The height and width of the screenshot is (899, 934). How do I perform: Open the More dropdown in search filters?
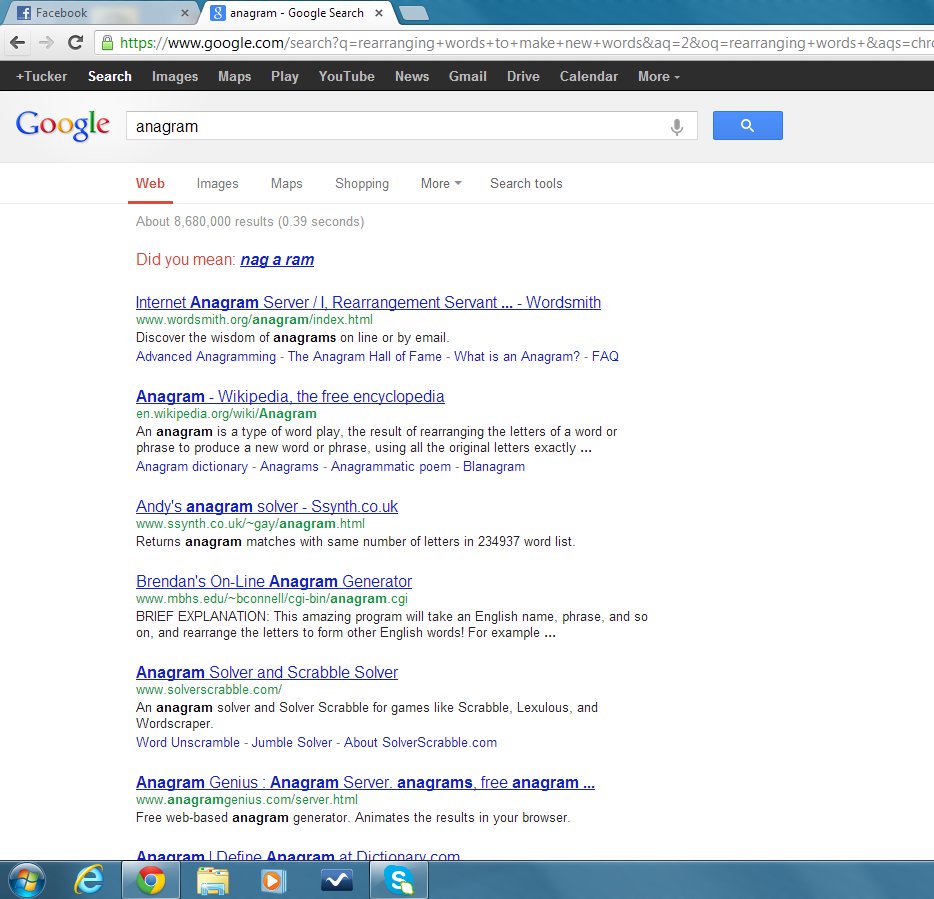(x=440, y=183)
